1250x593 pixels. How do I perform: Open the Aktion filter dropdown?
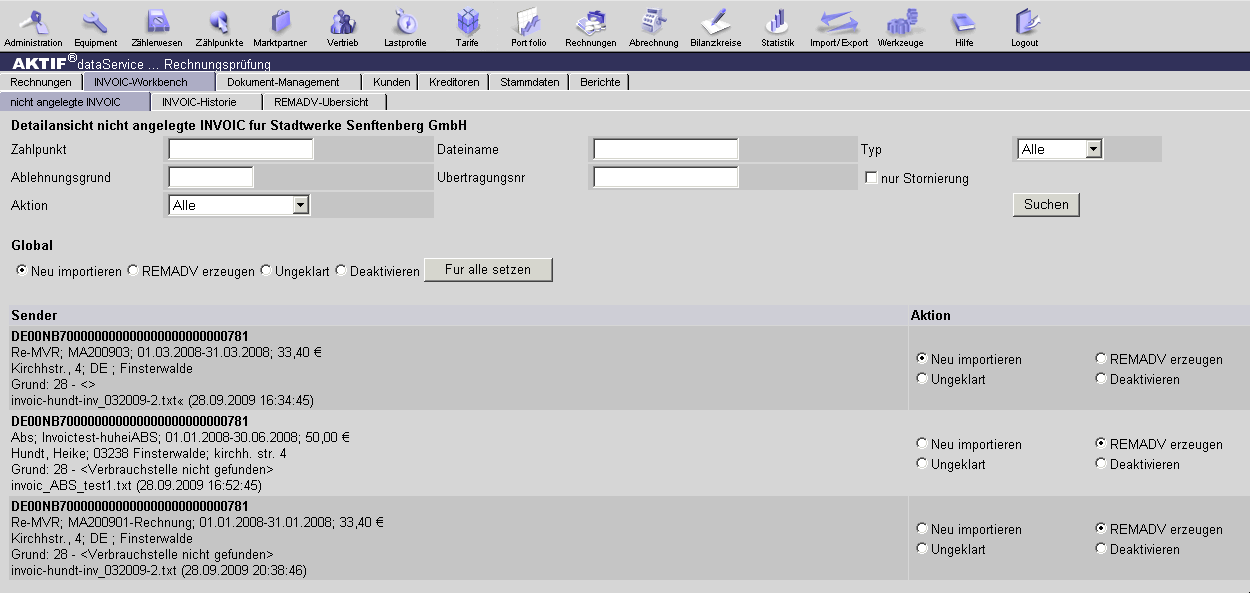tap(299, 205)
